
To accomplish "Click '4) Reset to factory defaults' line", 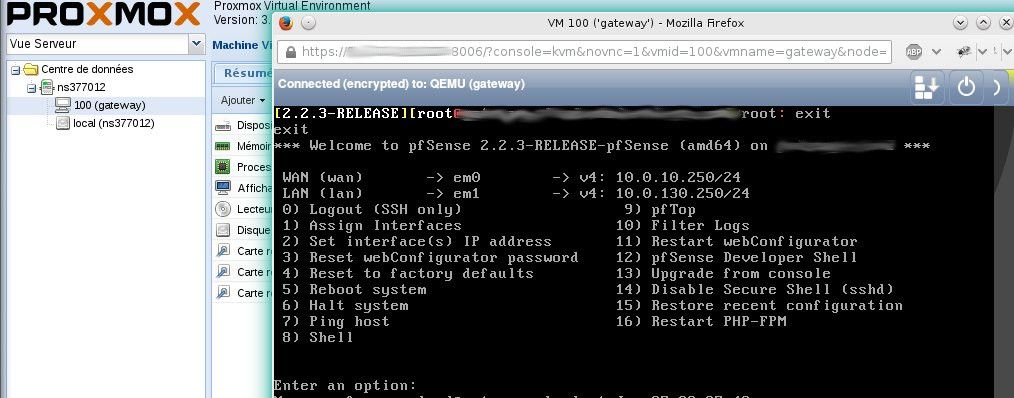I will click(408, 273).
